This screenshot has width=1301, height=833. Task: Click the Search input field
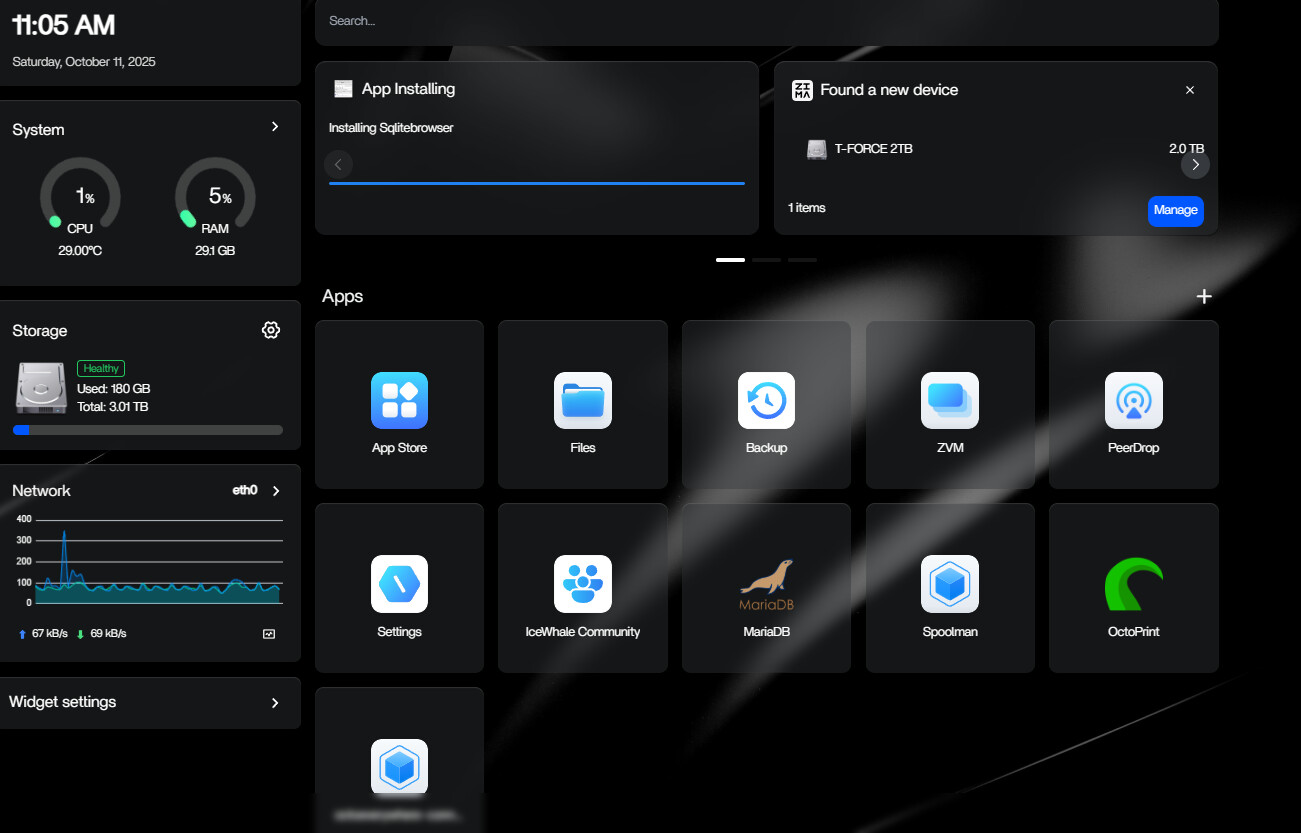766,21
